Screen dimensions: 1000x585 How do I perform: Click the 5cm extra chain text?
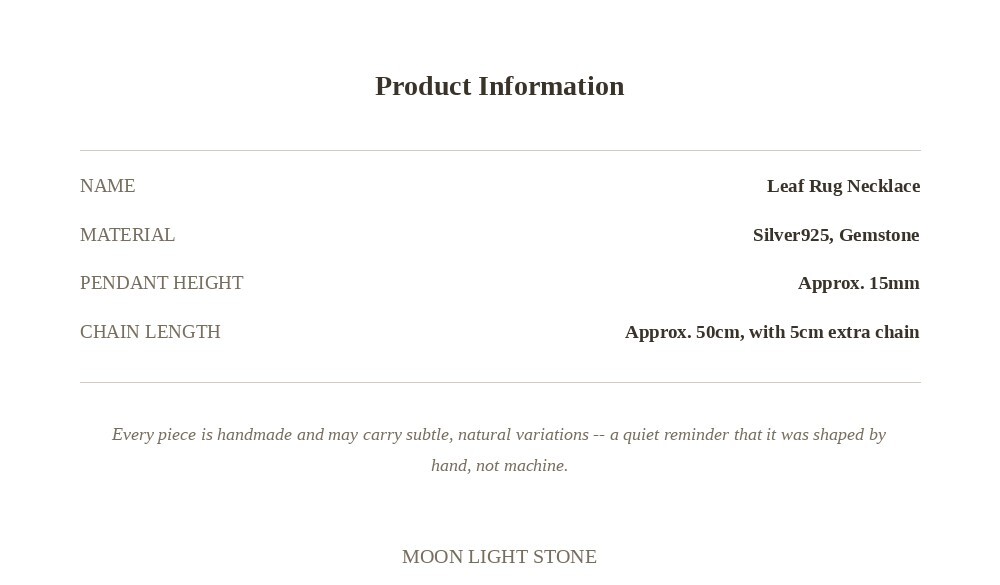[855, 332]
